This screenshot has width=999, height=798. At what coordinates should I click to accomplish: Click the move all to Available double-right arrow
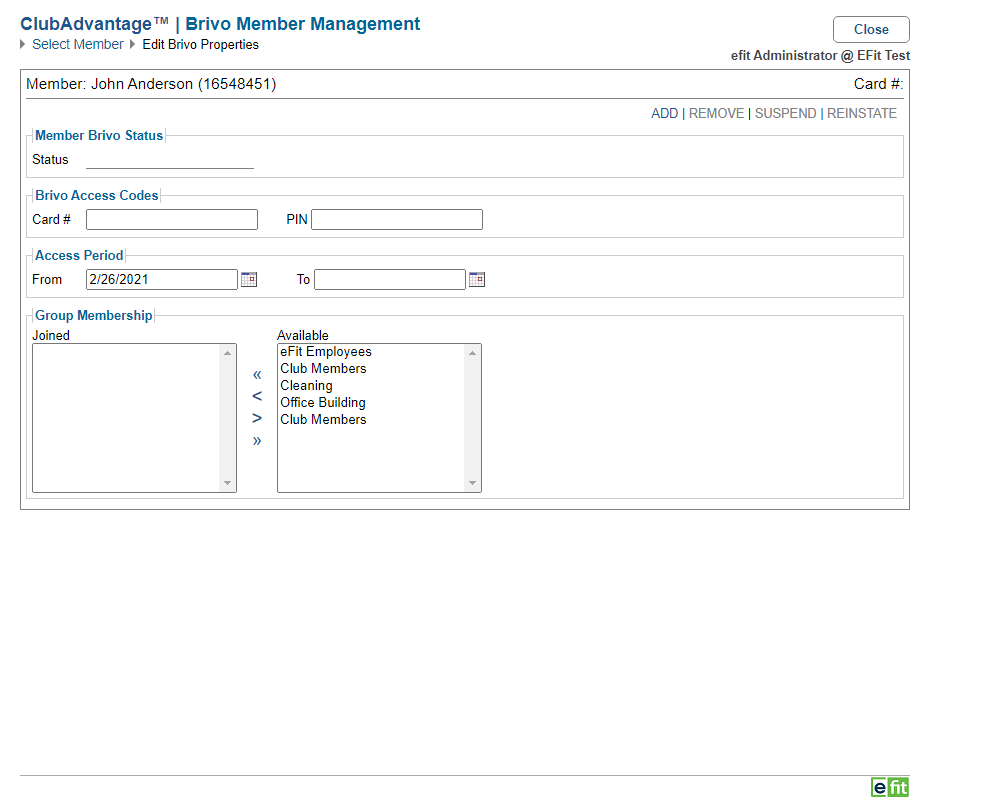pyautogui.click(x=257, y=441)
